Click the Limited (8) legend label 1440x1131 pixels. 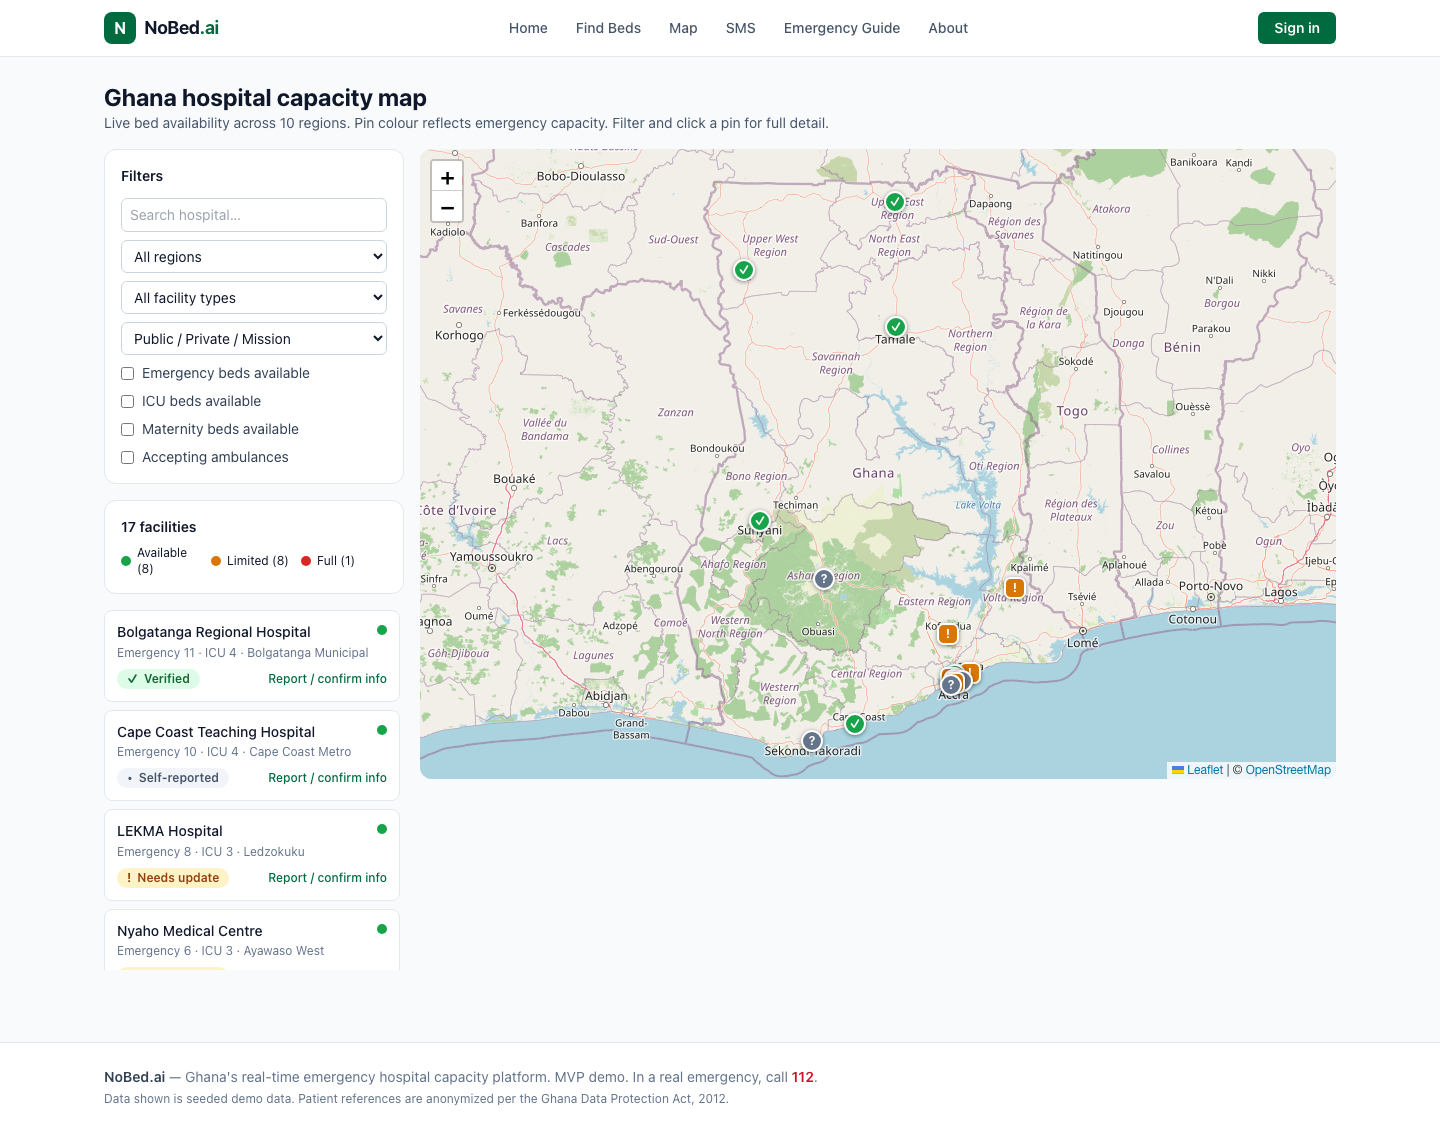pos(257,561)
